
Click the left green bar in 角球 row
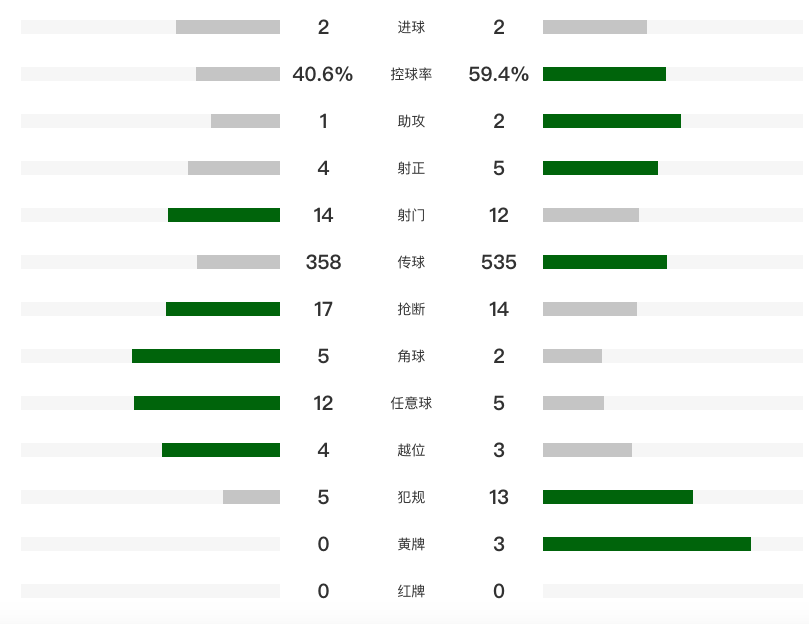point(206,356)
